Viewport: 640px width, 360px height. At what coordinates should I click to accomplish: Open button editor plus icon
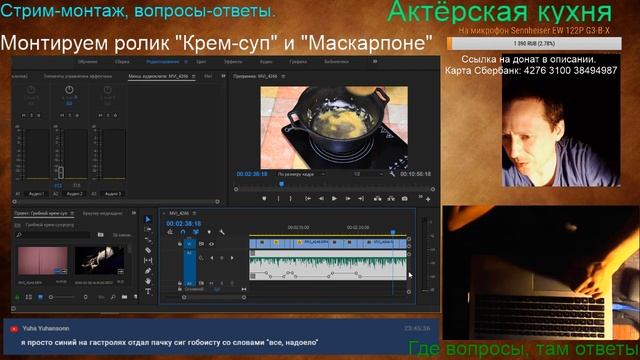pos(428,199)
